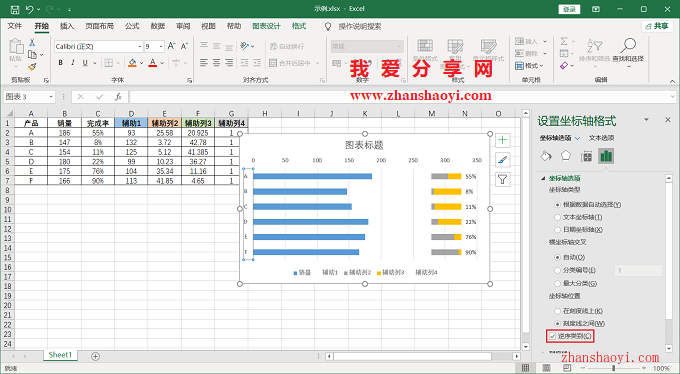Click the Undo arrow icon
The image size is (680, 374).
pyautogui.click(x=29, y=9)
